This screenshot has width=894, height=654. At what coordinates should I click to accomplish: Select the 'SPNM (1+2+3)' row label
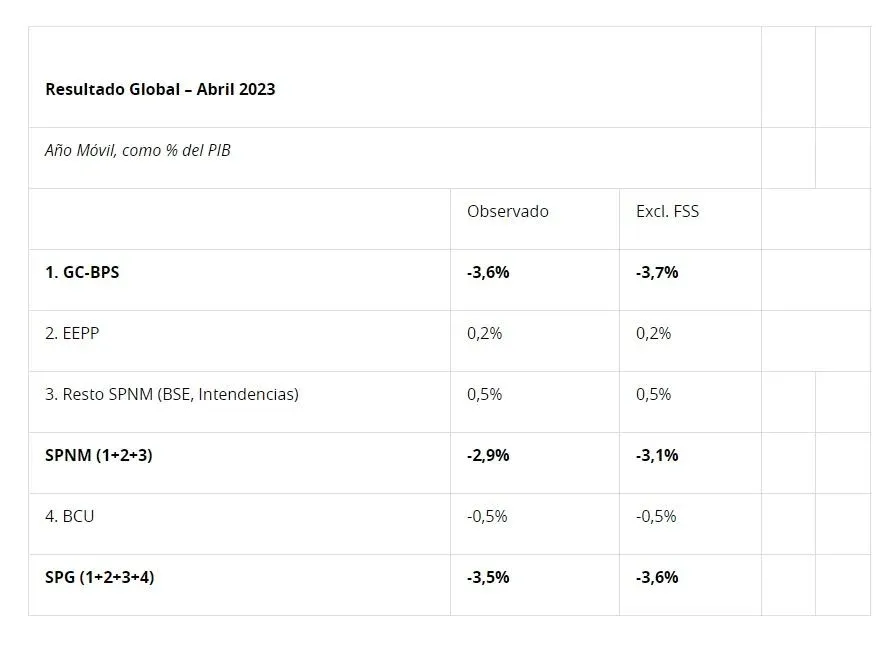[x=99, y=455]
